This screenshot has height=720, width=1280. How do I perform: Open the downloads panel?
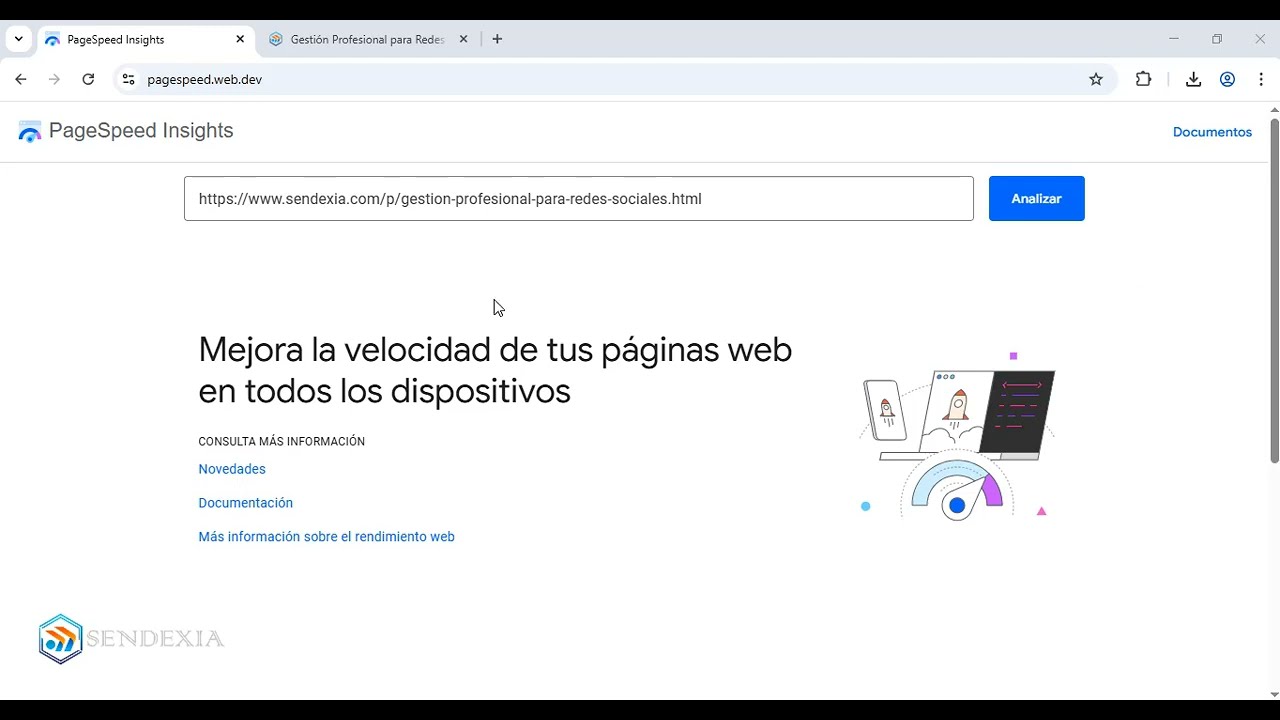coord(1193,79)
